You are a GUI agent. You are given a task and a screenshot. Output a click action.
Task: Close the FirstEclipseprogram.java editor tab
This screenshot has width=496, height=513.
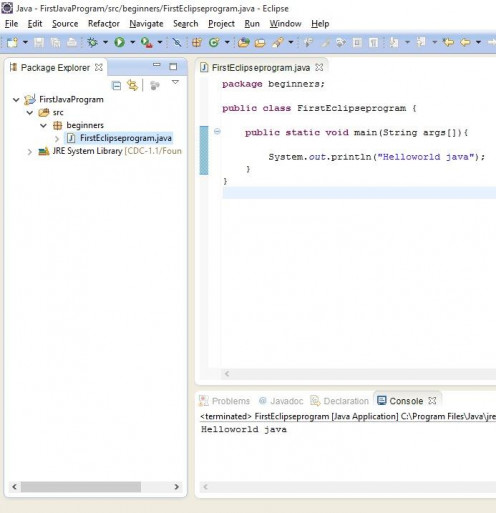319,67
